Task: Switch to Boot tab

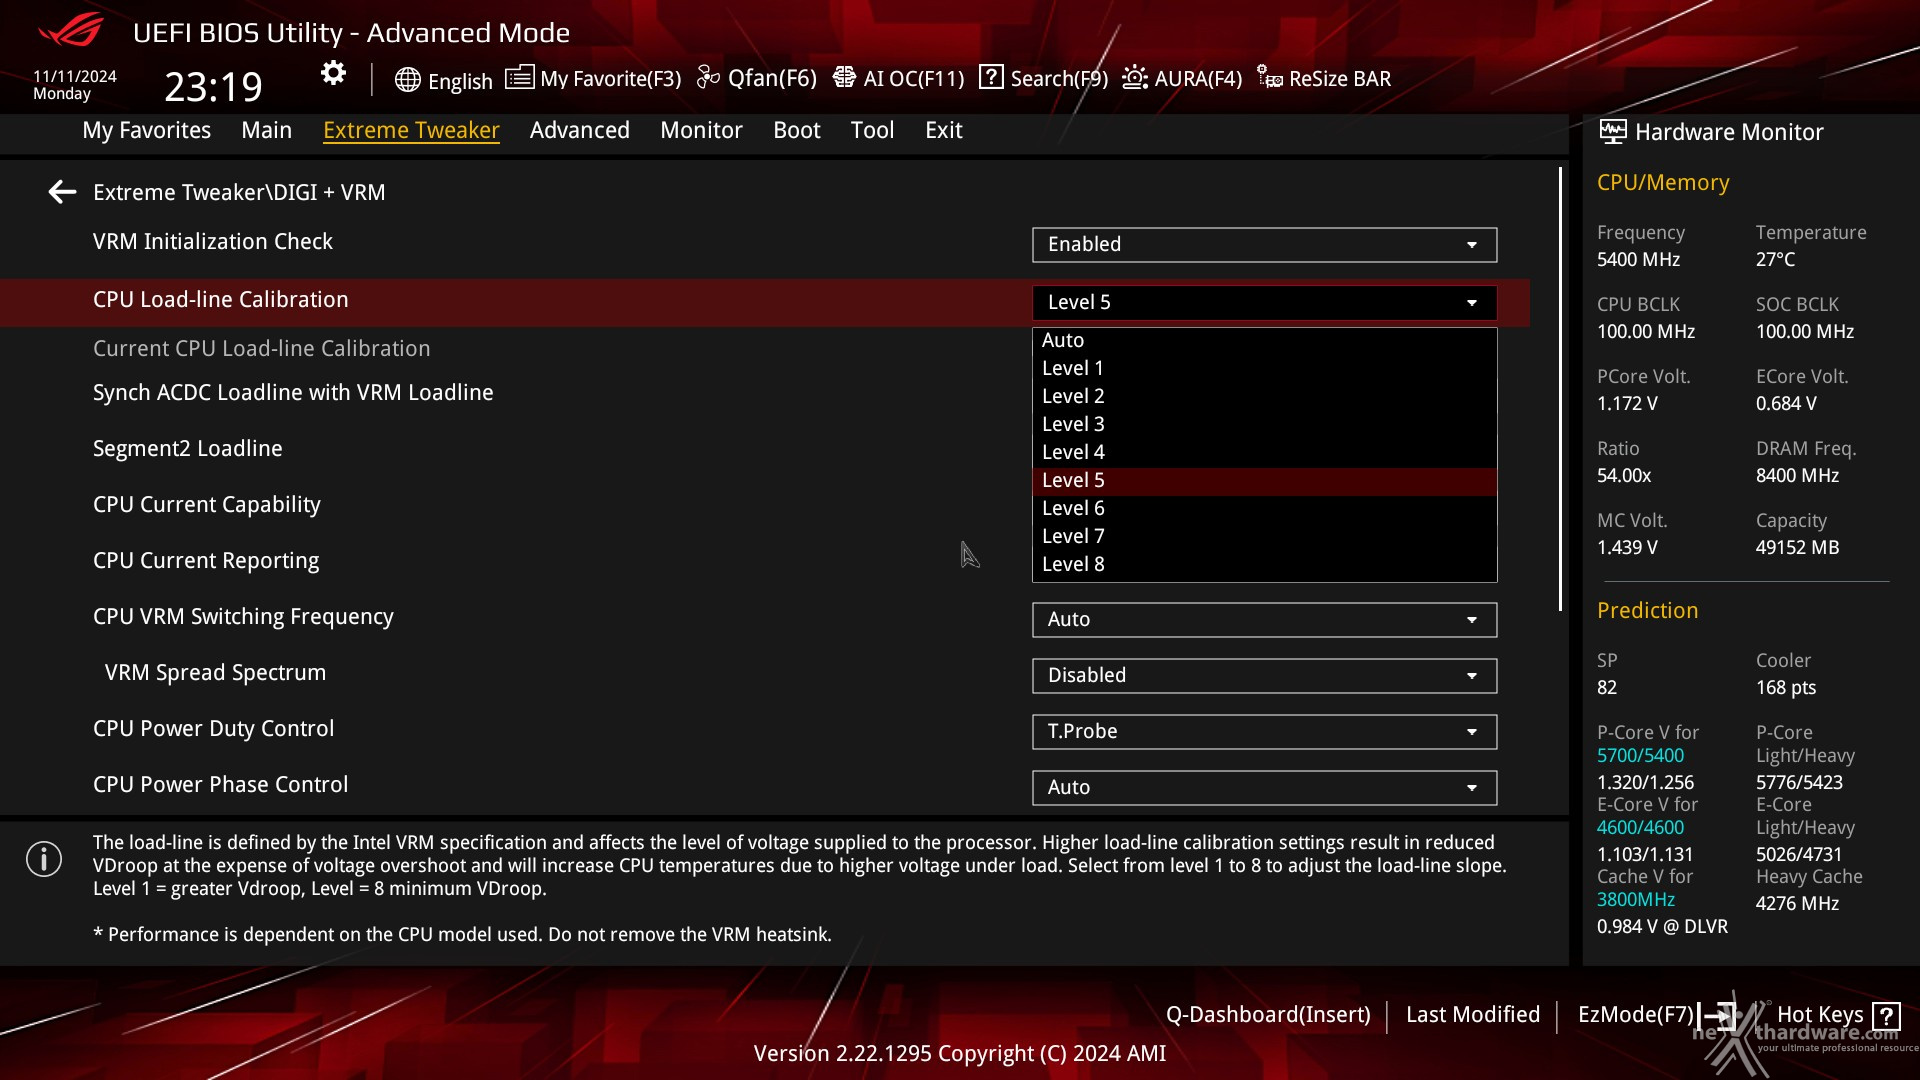Action: click(x=797, y=130)
